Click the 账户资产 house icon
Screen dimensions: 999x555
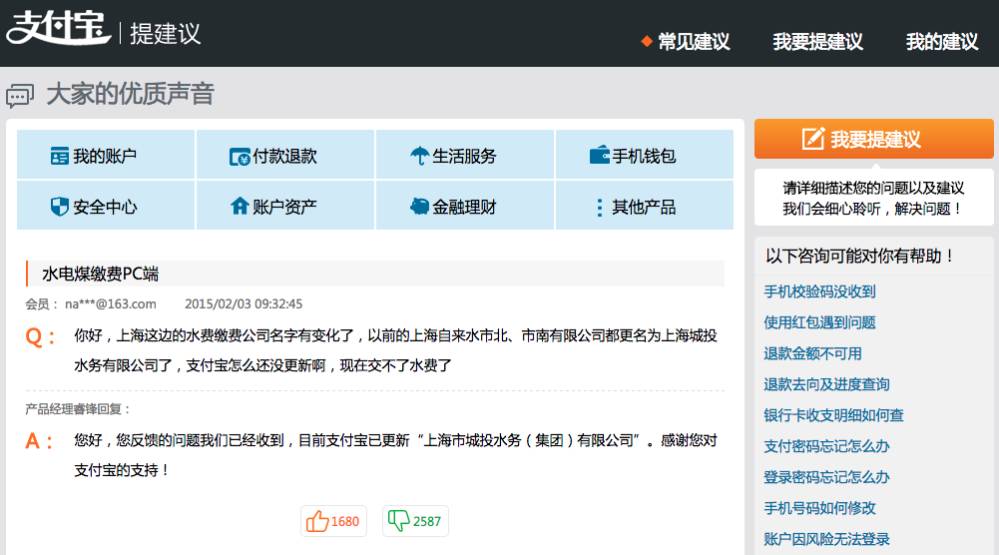pyautogui.click(x=239, y=206)
